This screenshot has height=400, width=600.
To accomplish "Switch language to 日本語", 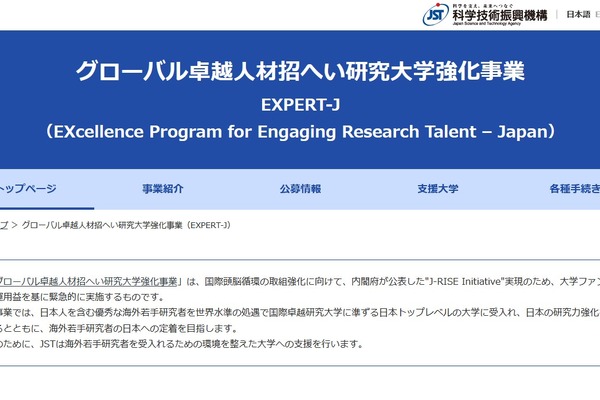I will coord(578,15).
